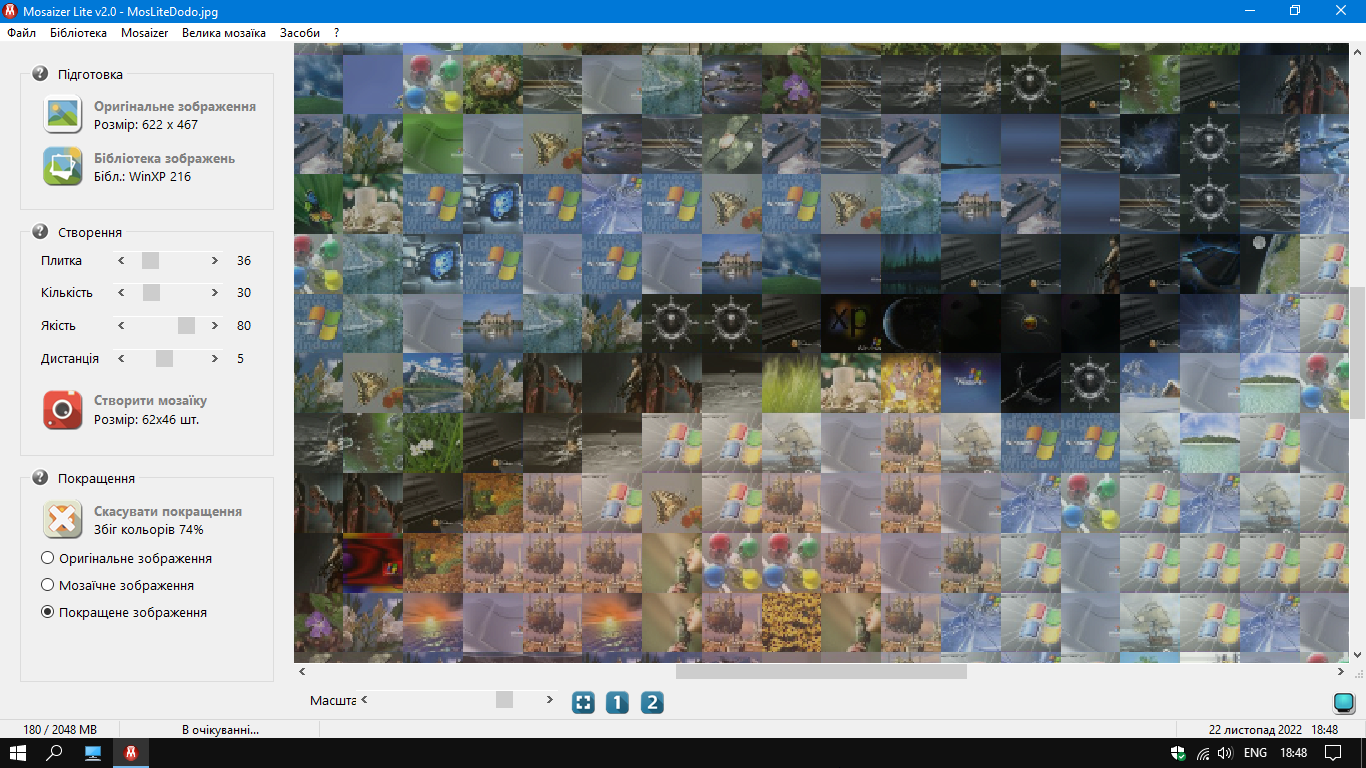Open the Файл menu
The image size is (1366, 768).
21,33
